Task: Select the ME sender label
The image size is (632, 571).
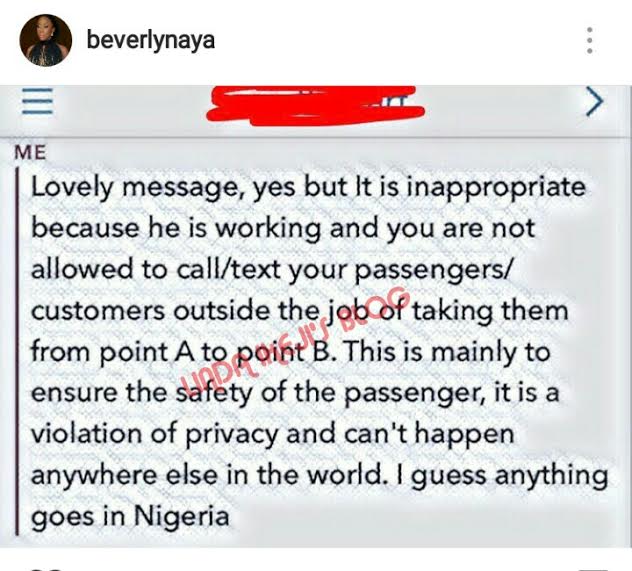Action: [x=30, y=152]
